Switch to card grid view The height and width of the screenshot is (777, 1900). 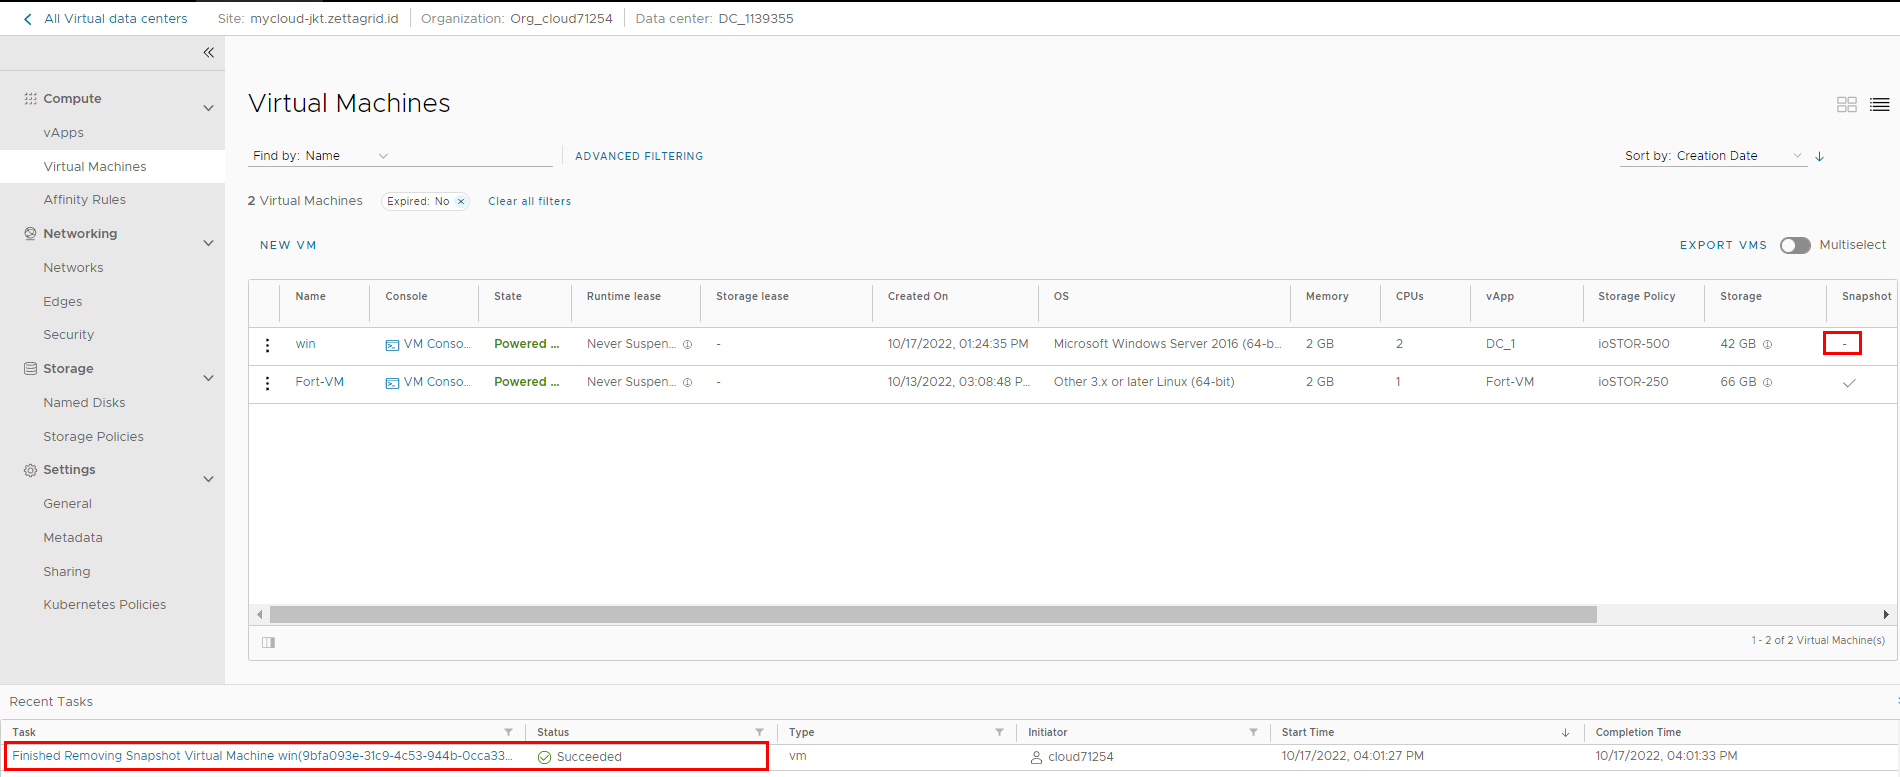tap(1847, 105)
